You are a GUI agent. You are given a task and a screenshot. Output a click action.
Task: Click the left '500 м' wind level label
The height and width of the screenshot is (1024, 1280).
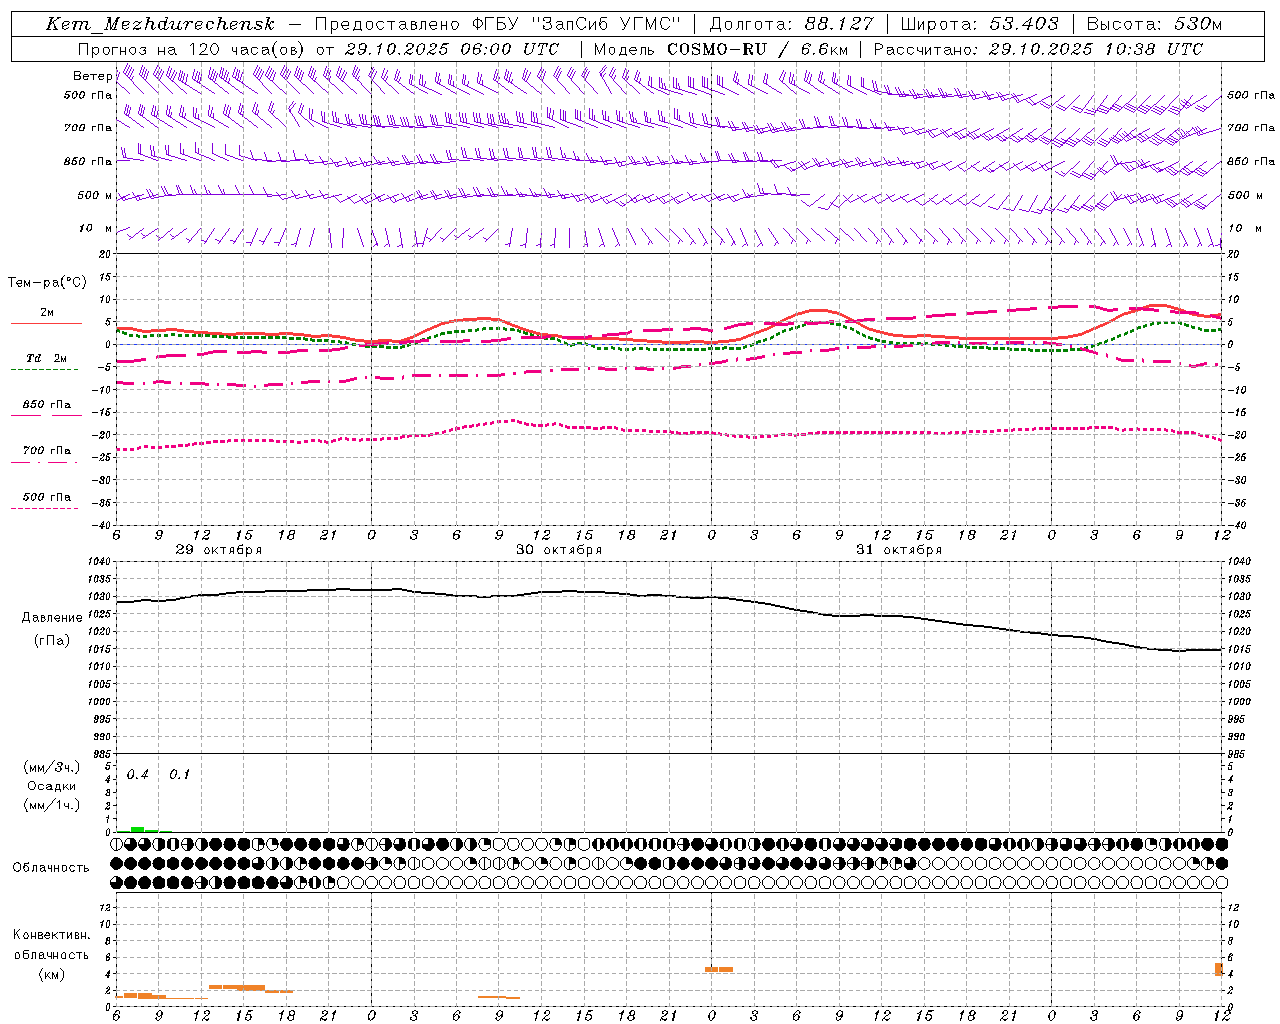95,195
